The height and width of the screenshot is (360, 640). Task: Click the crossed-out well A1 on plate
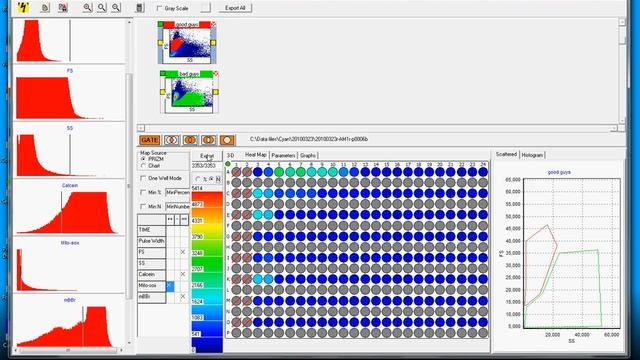(236, 172)
